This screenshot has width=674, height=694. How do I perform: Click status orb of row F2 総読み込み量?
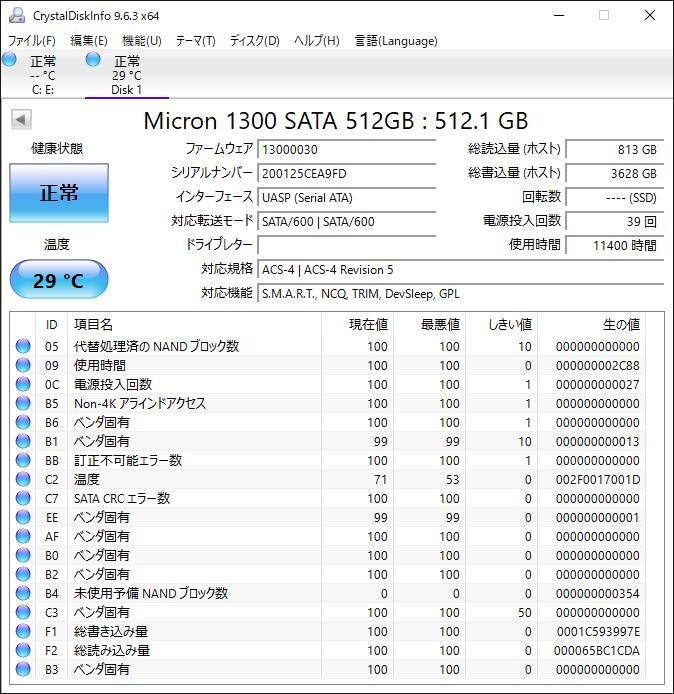point(23,651)
